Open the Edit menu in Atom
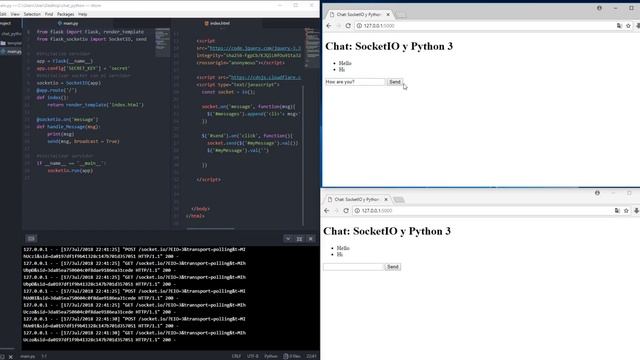The width and height of the screenshot is (640, 360). coord(3,14)
